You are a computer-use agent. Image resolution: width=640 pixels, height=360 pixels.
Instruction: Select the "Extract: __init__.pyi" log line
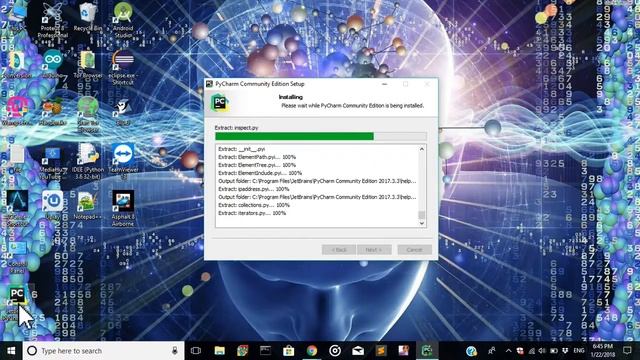(242, 149)
